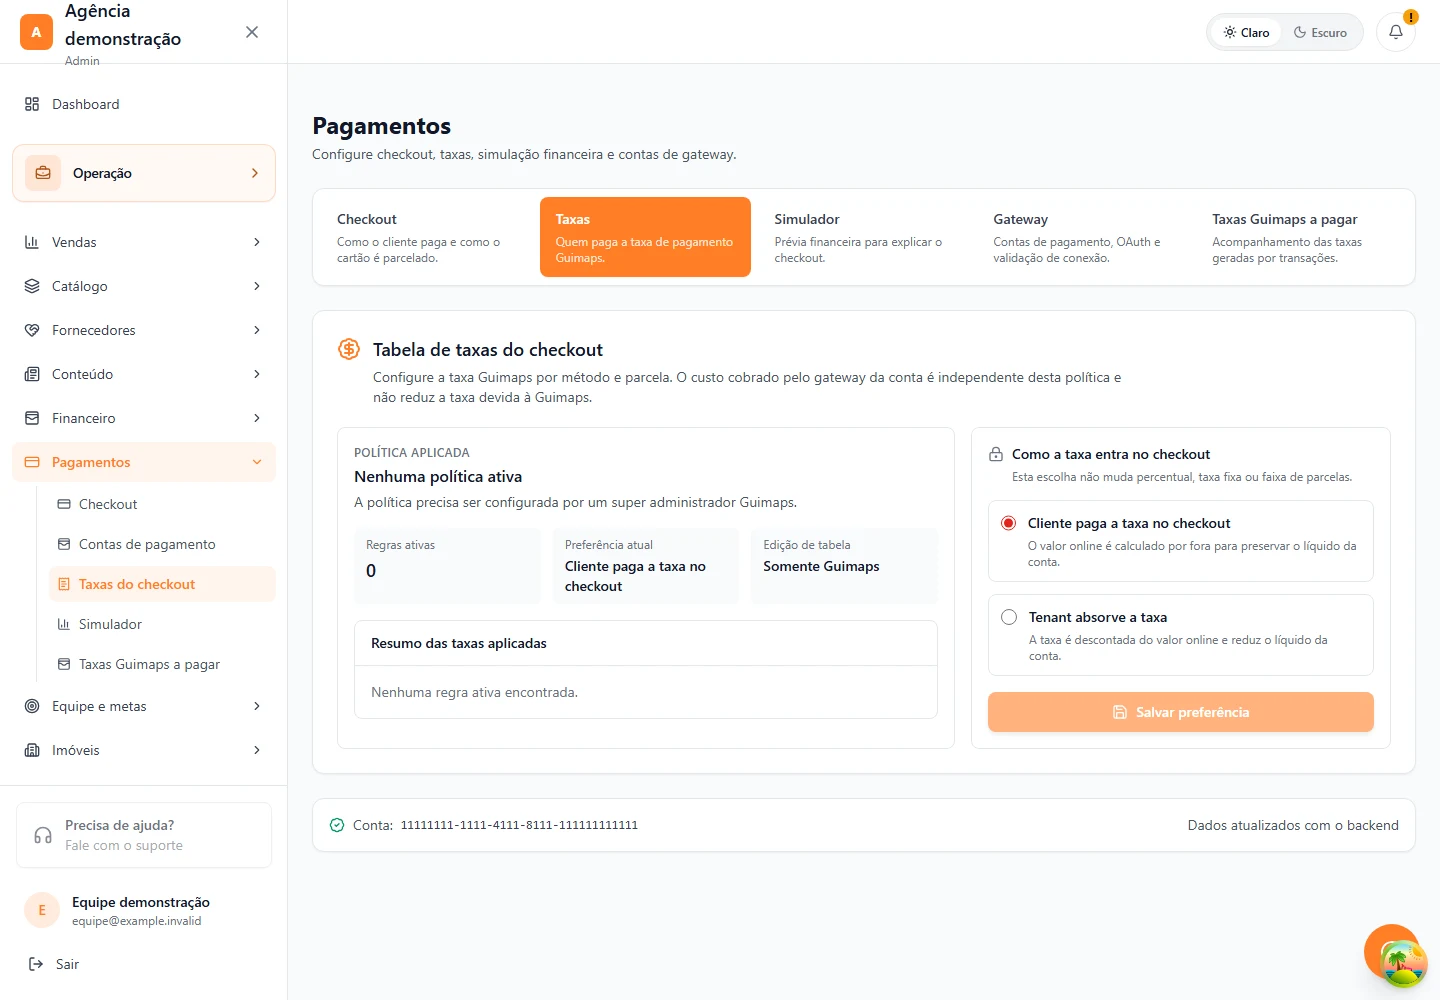The width and height of the screenshot is (1440, 1000).
Task: Close the sidebar with the X icon
Action: 252,32
